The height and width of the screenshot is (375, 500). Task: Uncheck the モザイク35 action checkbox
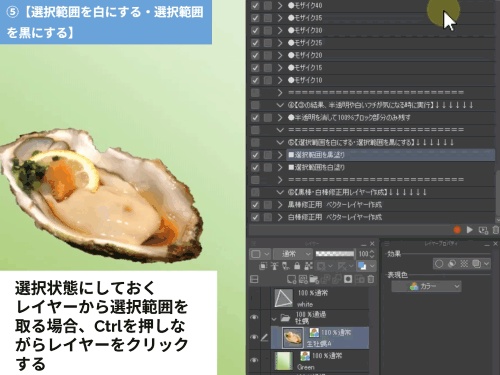255,18
